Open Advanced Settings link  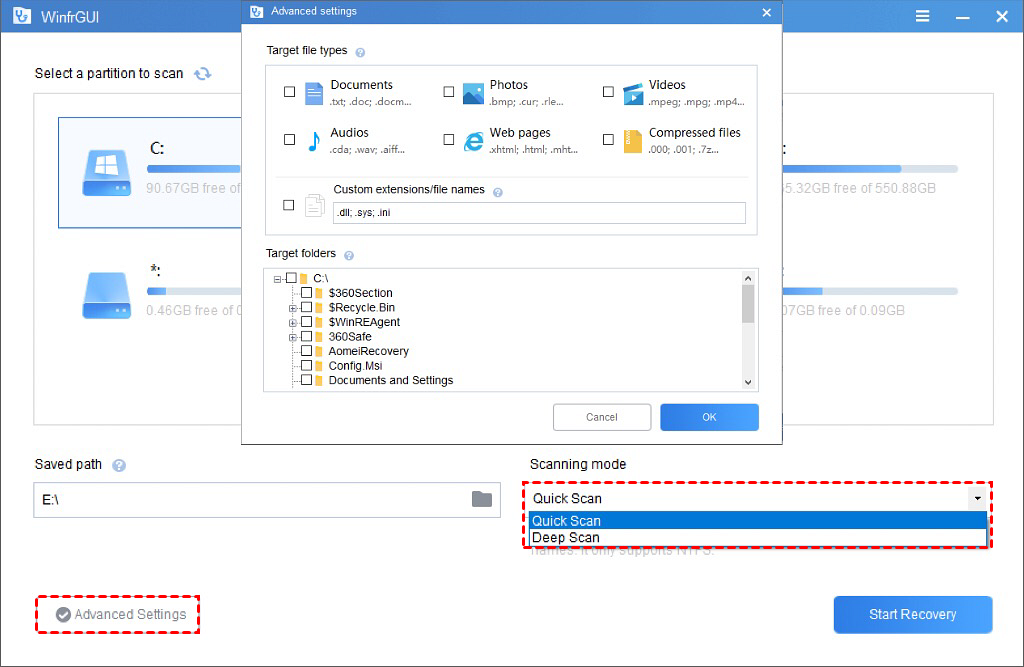tap(130, 615)
